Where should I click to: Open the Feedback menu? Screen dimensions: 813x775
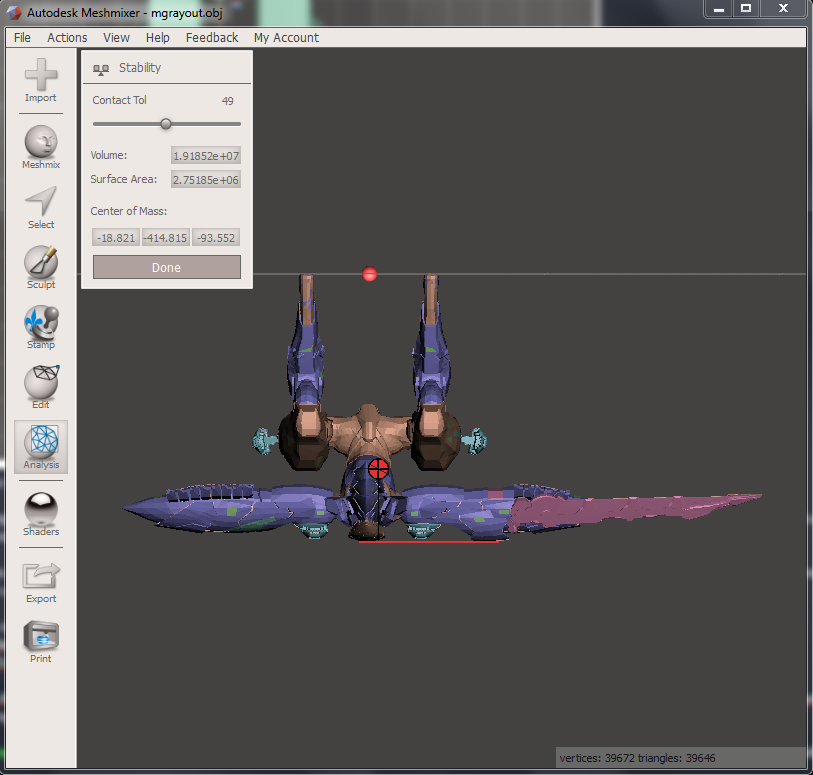pyautogui.click(x=212, y=38)
